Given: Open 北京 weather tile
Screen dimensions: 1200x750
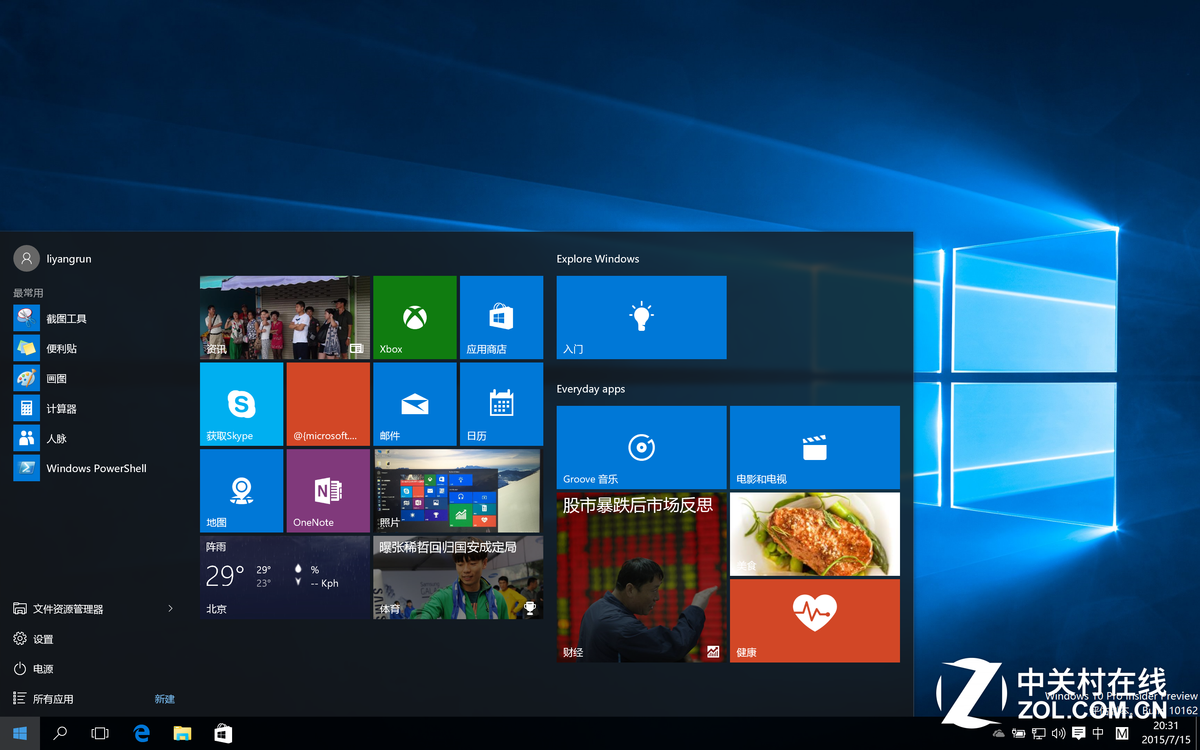Looking at the screenshot, I should pos(285,577).
